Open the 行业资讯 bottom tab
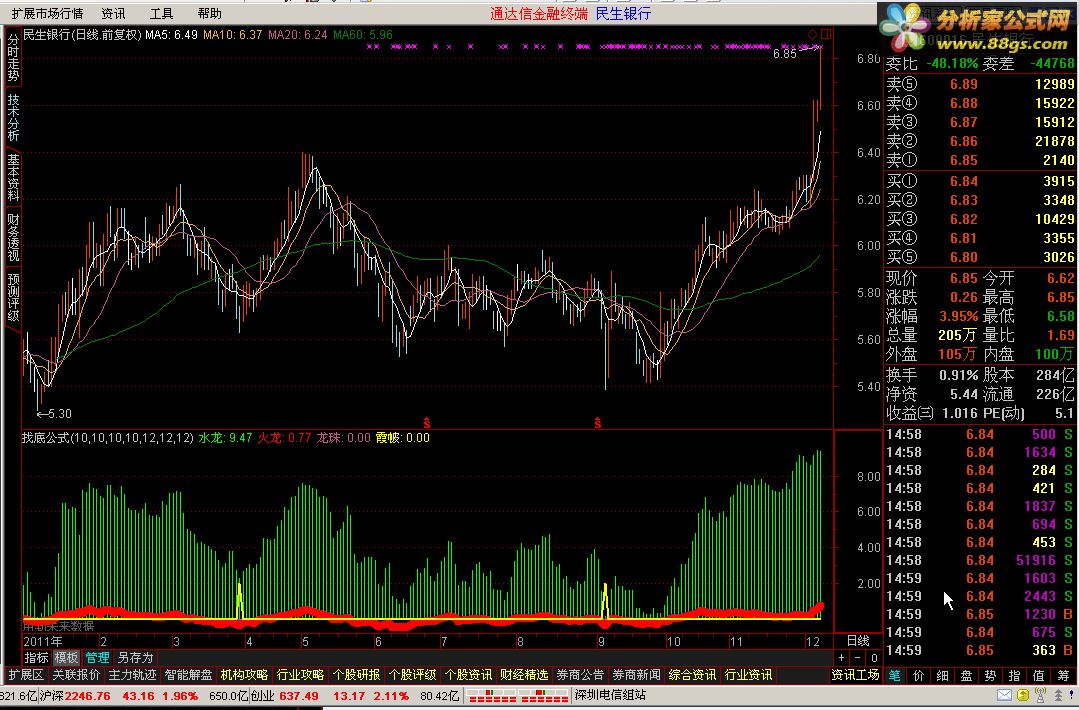The image size is (1079, 710). 749,675
